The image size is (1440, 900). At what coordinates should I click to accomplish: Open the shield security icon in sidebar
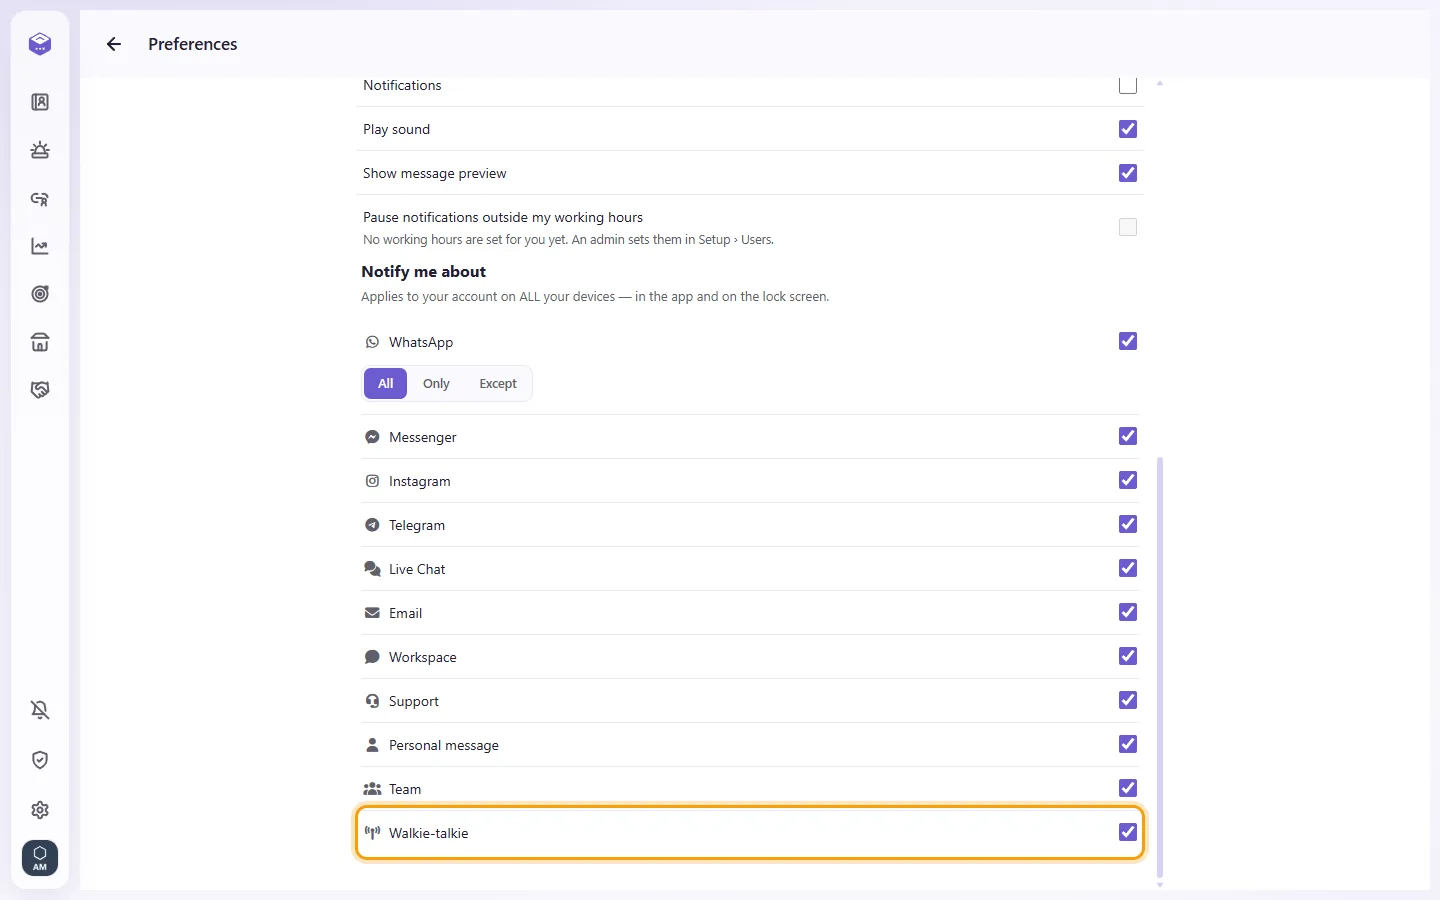[40, 760]
